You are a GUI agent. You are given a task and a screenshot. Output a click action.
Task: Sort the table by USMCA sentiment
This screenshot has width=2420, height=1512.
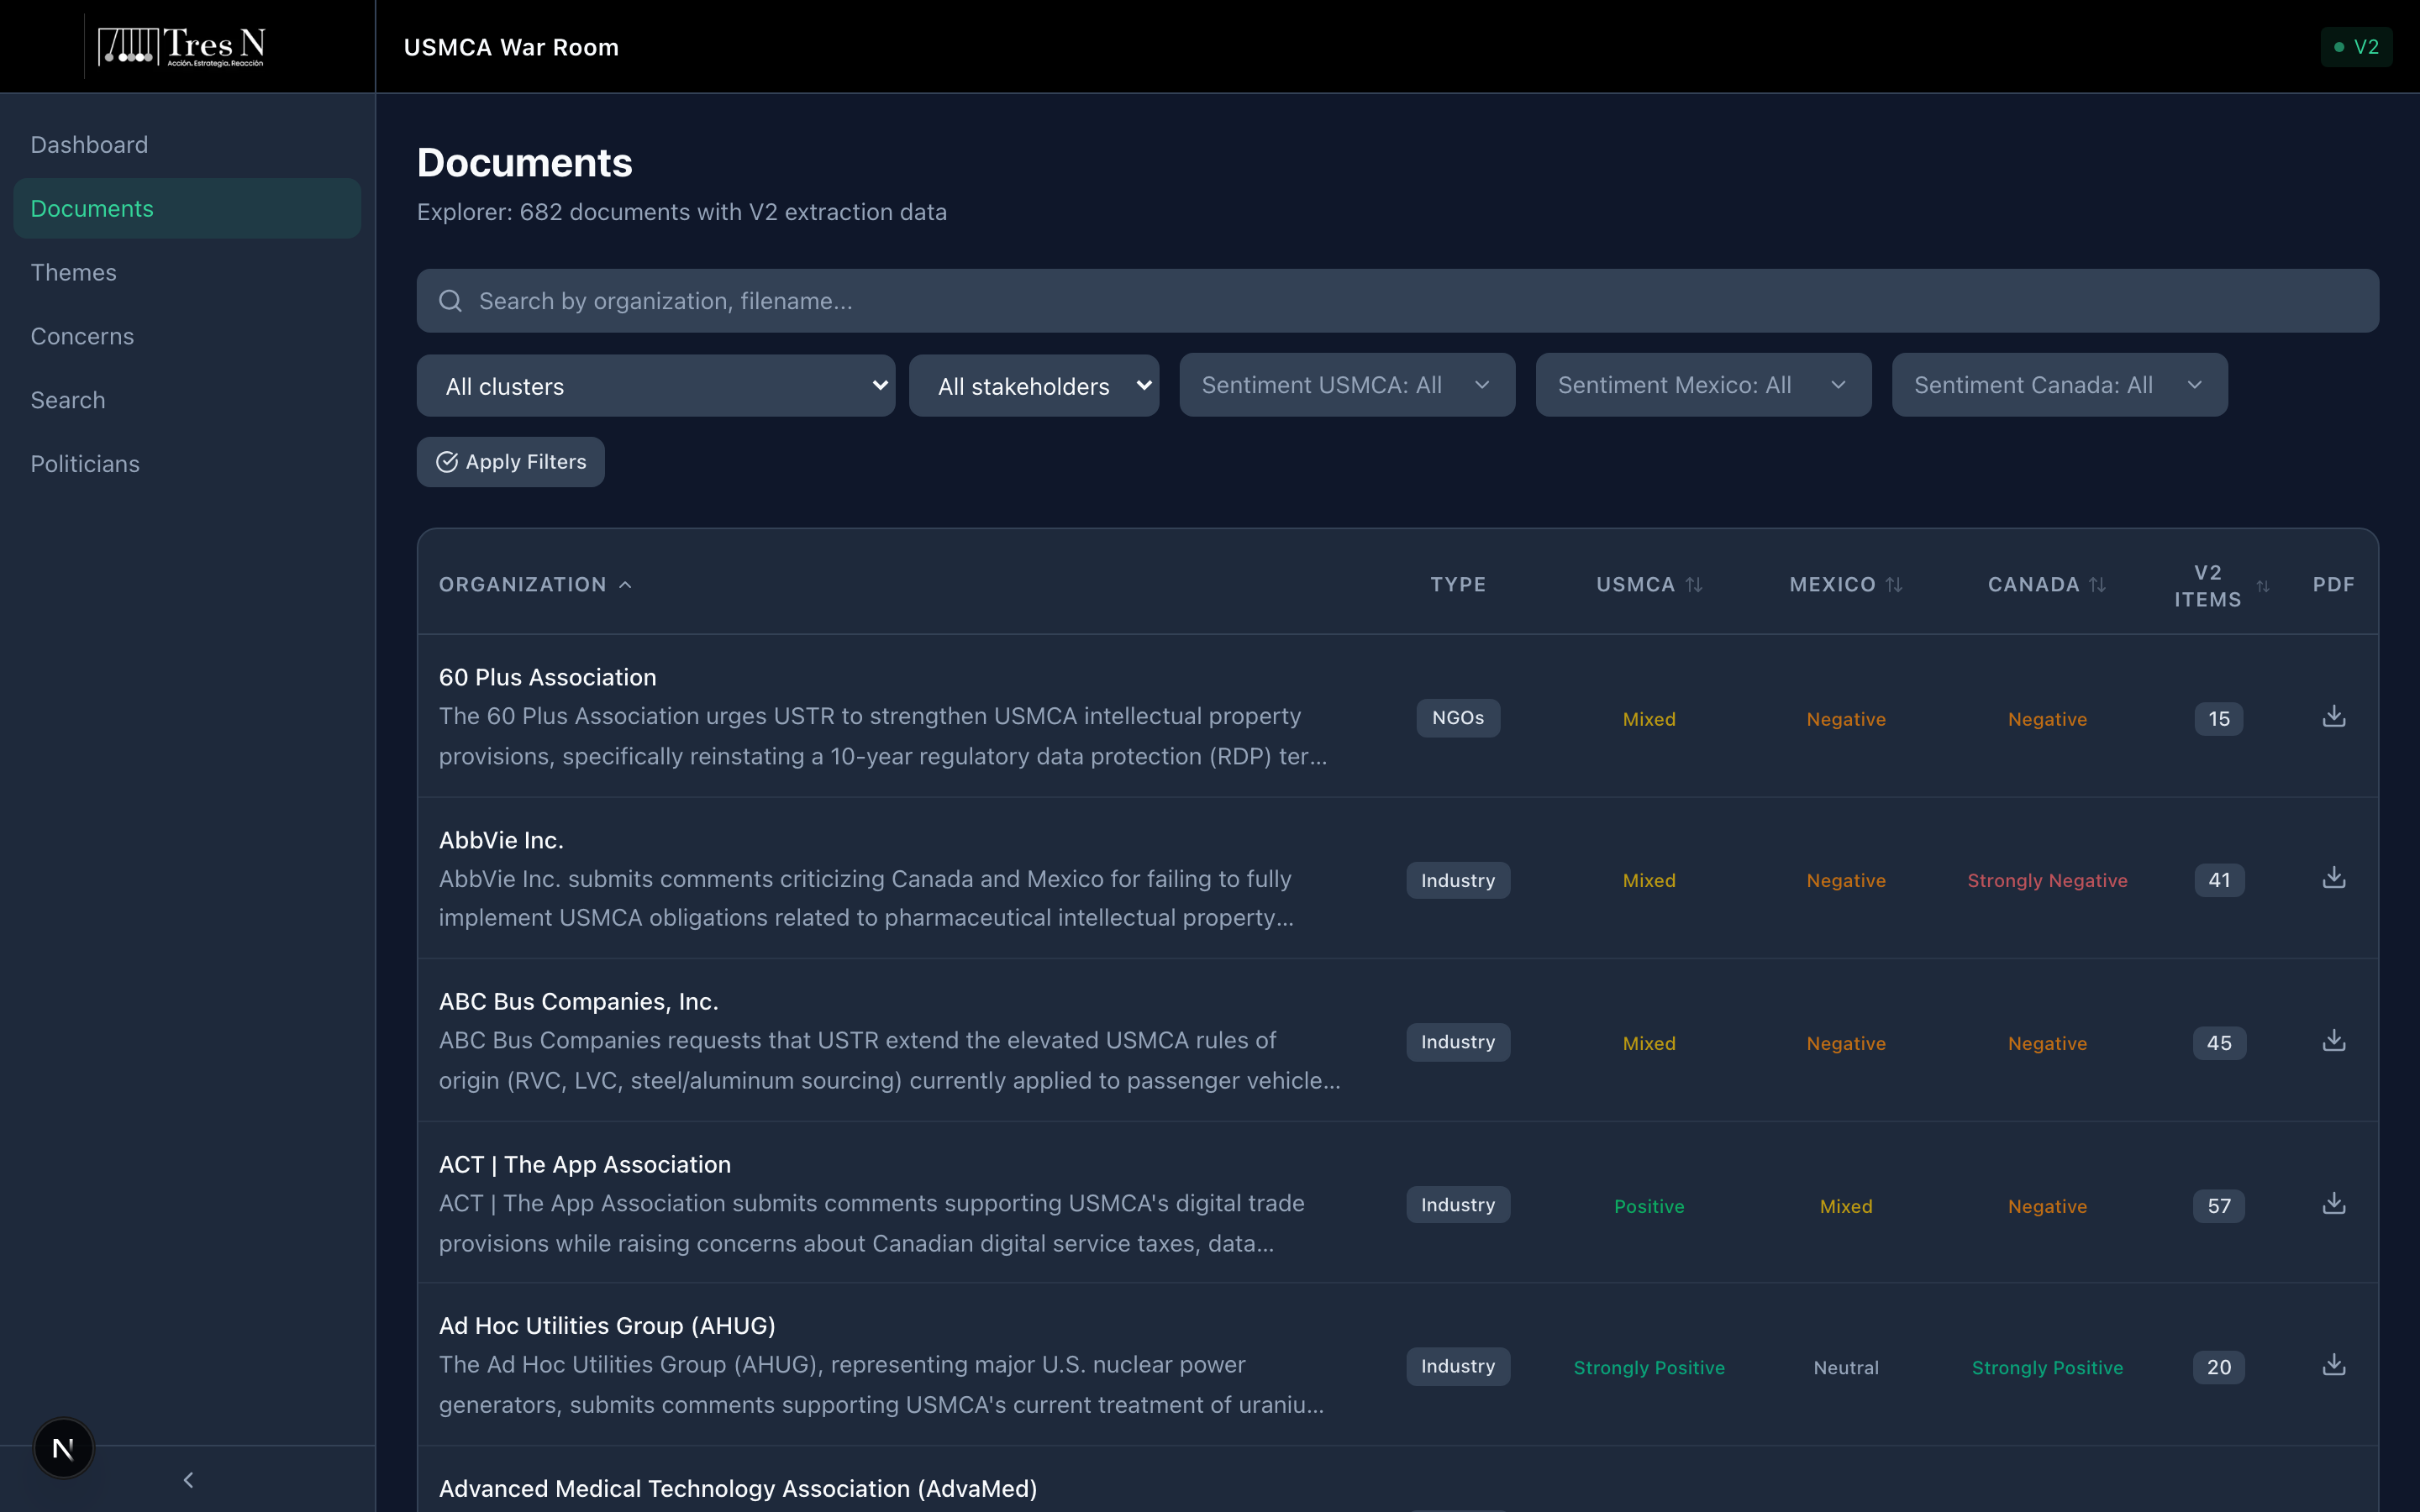click(x=1648, y=585)
